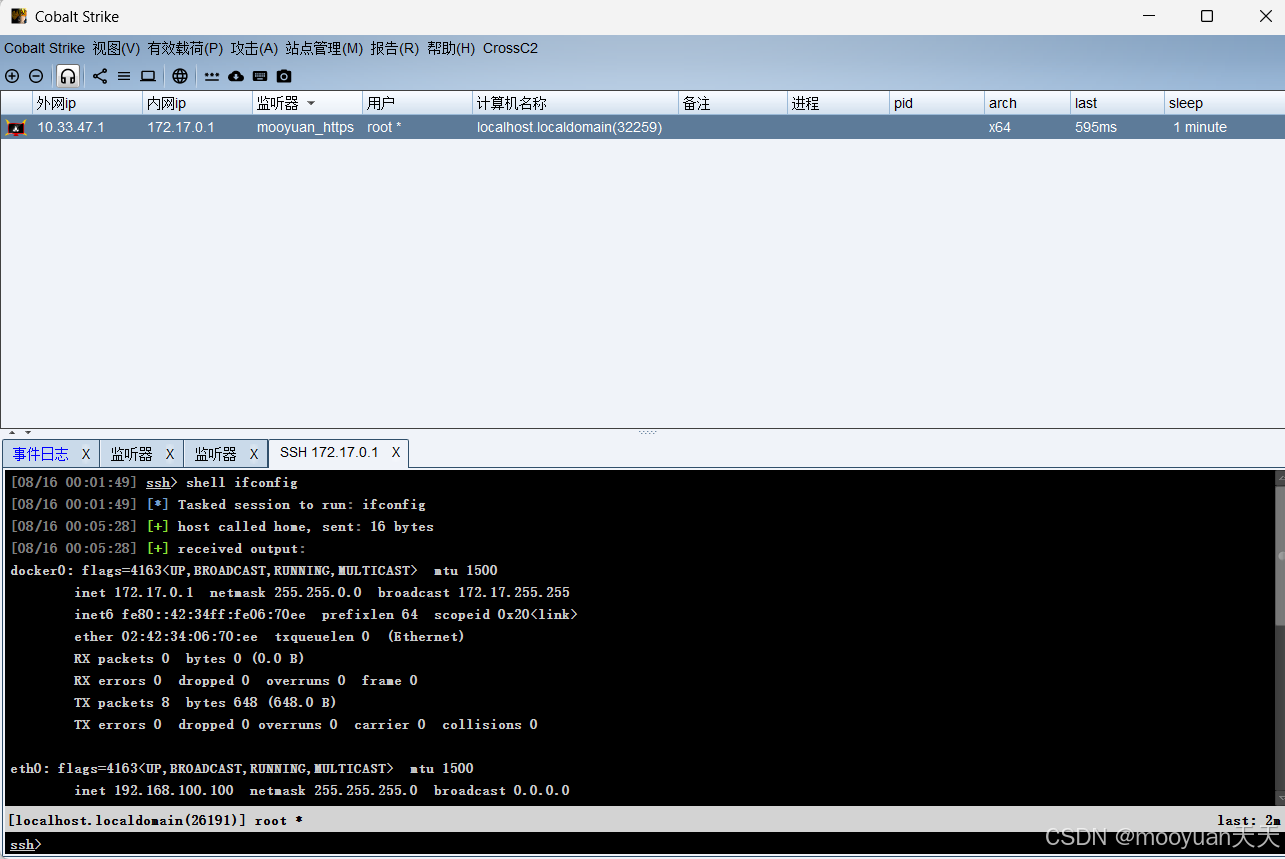
Task: Open the 帮助(H) menu
Action: tap(451, 48)
